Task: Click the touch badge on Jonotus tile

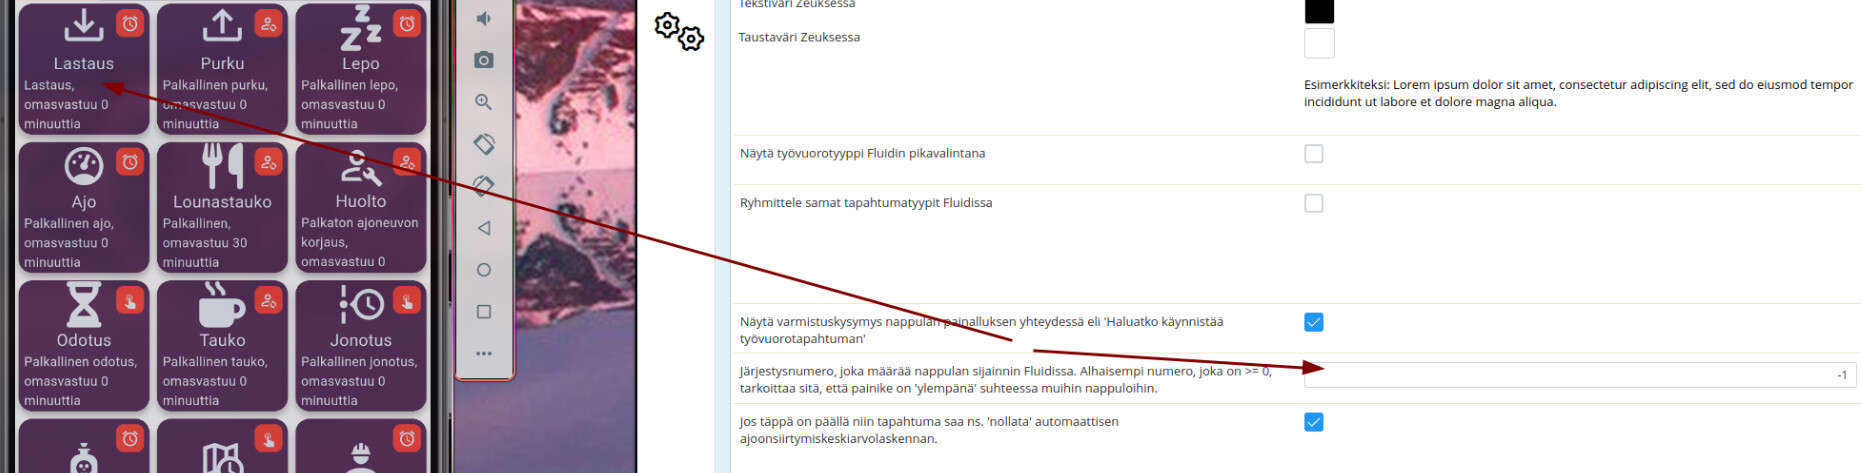Action: (x=407, y=300)
